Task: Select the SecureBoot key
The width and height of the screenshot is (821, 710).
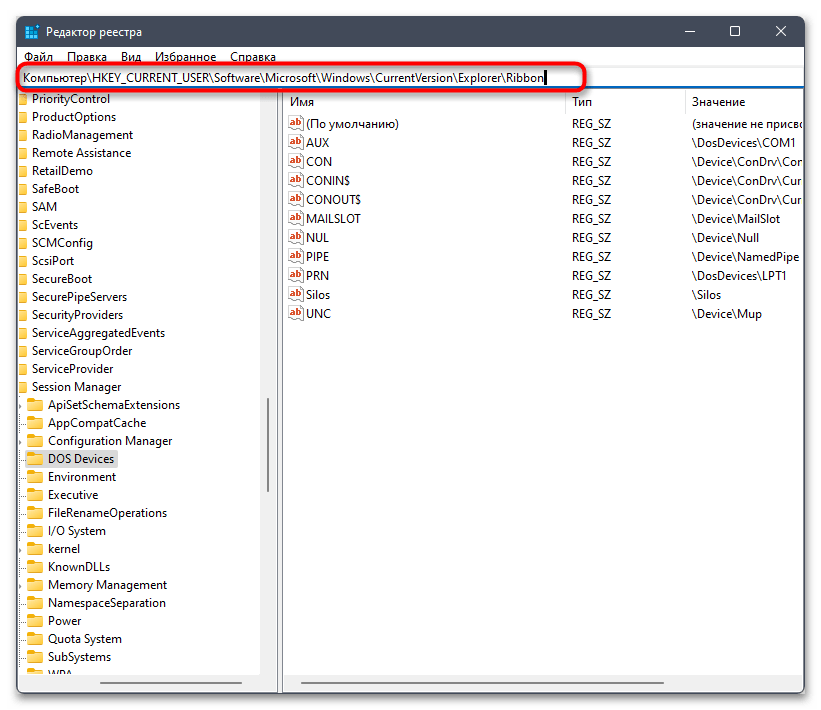Action: pos(62,279)
